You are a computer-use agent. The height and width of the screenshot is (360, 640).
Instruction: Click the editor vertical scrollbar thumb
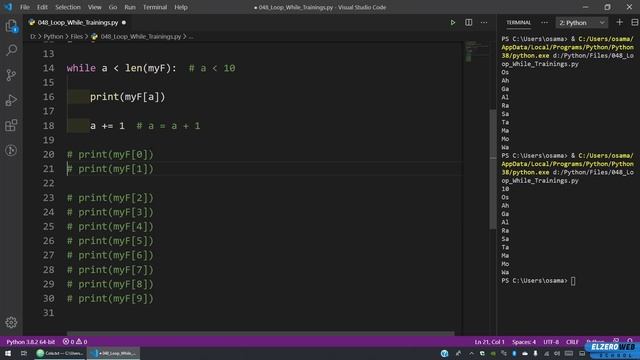point(493,169)
